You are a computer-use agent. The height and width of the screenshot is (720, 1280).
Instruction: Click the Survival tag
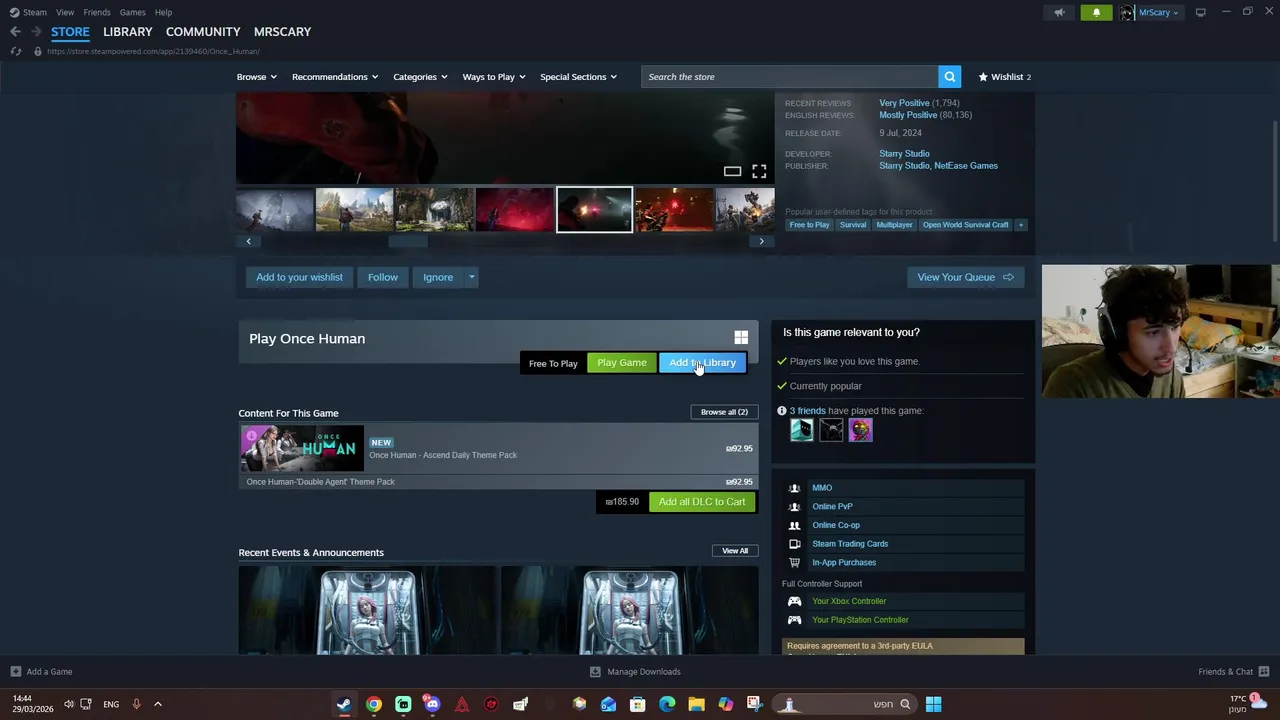(x=853, y=225)
